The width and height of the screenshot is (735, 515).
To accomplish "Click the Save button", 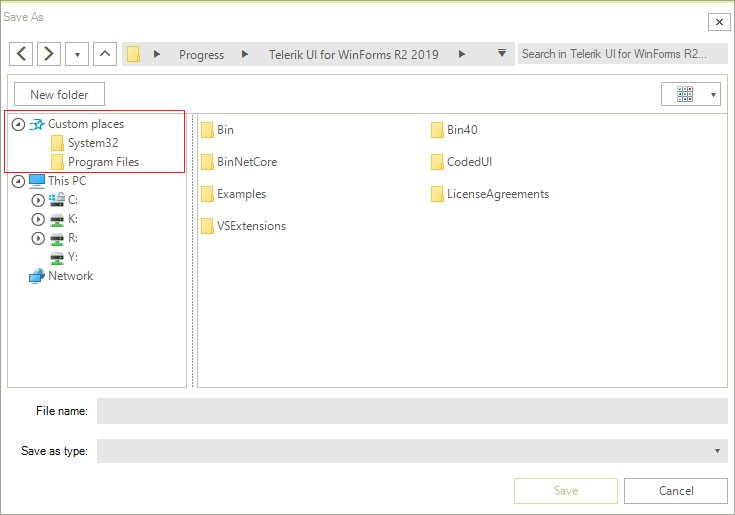I will click(x=566, y=491).
